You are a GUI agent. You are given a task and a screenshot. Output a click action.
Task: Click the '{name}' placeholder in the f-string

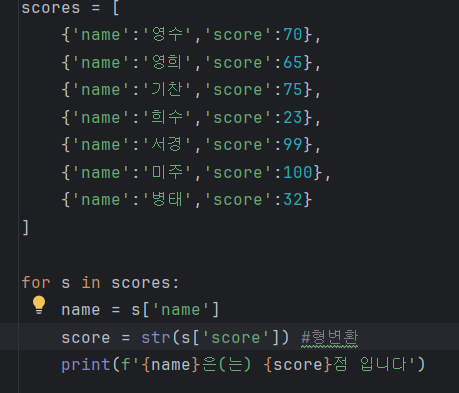pos(171,365)
